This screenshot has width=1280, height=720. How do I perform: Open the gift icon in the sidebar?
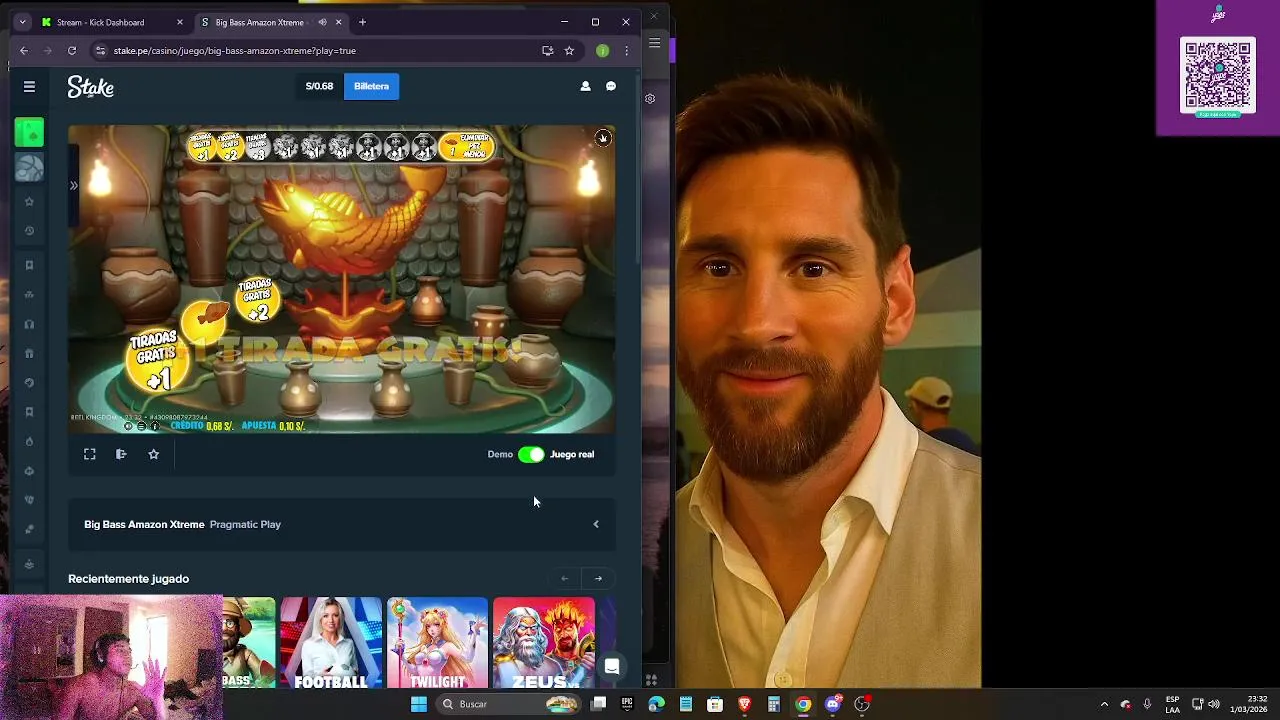29,353
